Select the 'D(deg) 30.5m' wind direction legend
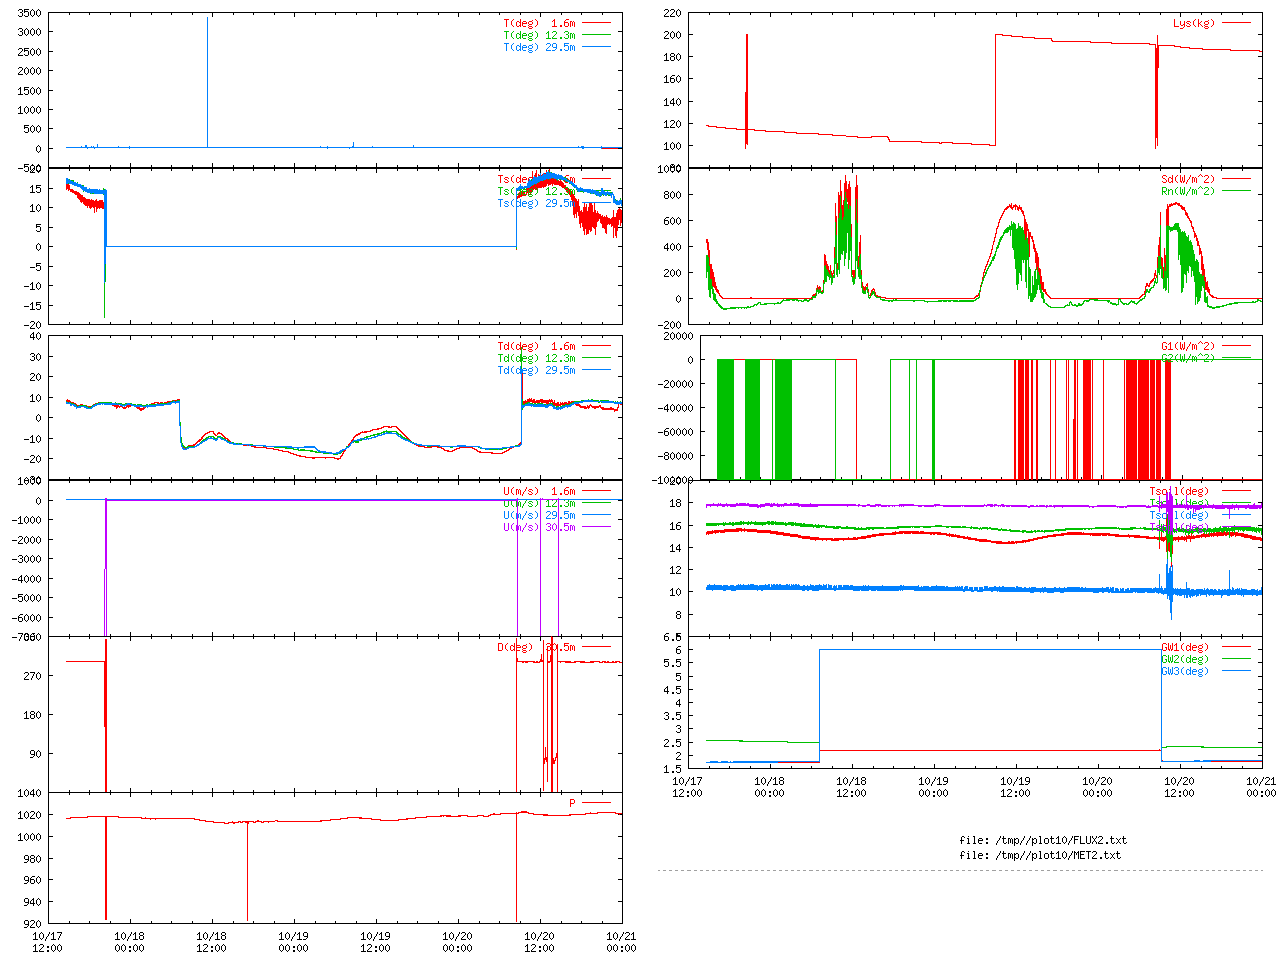Screen dimensions: 1280x960 [536, 647]
